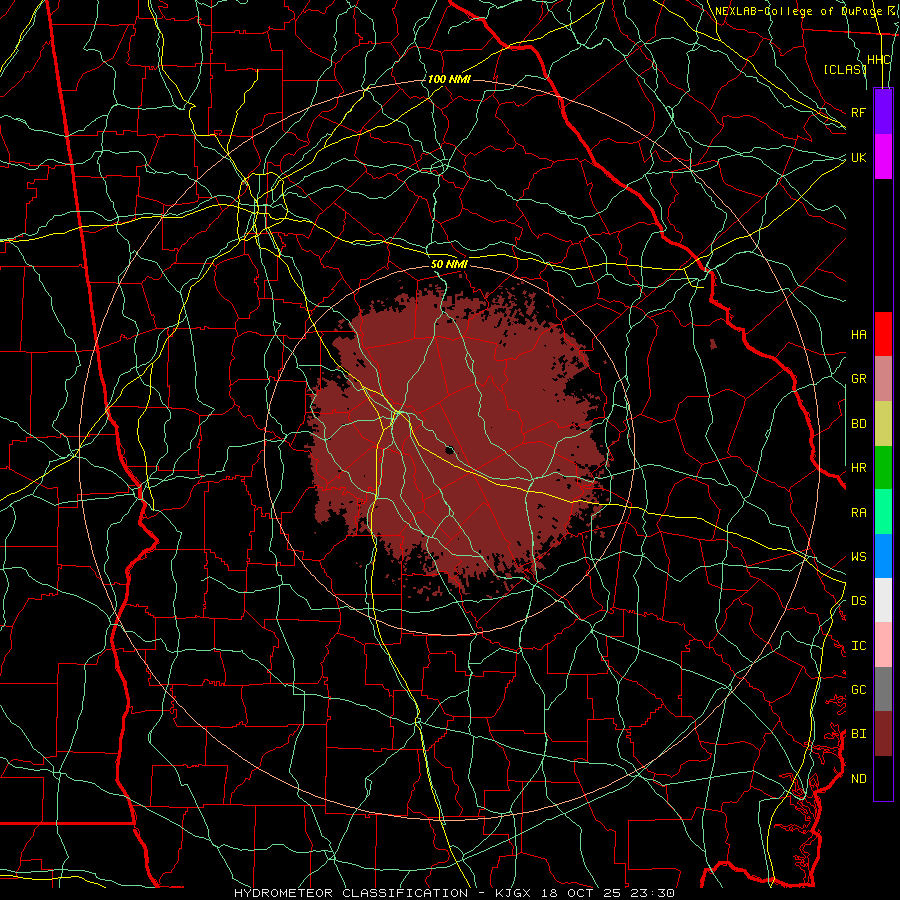Click the small black hole in the biological echo
The height and width of the screenshot is (900, 900).
[449, 449]
